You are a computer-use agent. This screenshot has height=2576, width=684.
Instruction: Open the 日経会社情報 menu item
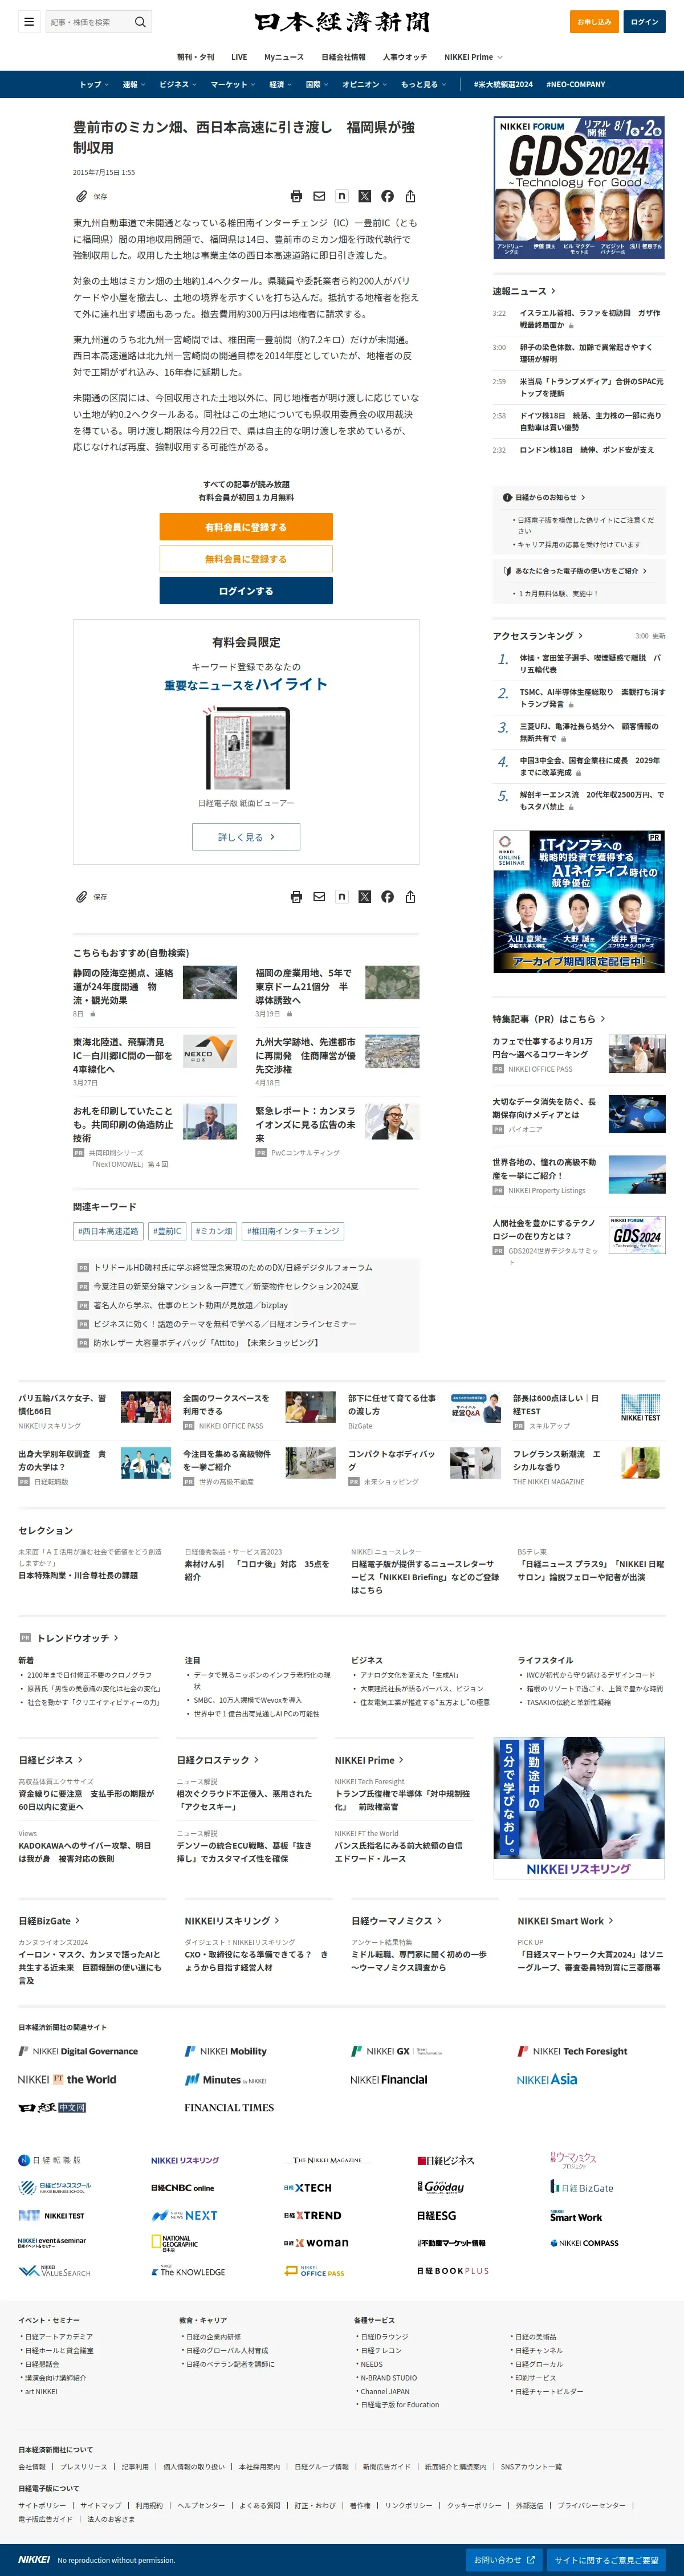[x=343, y=57]
